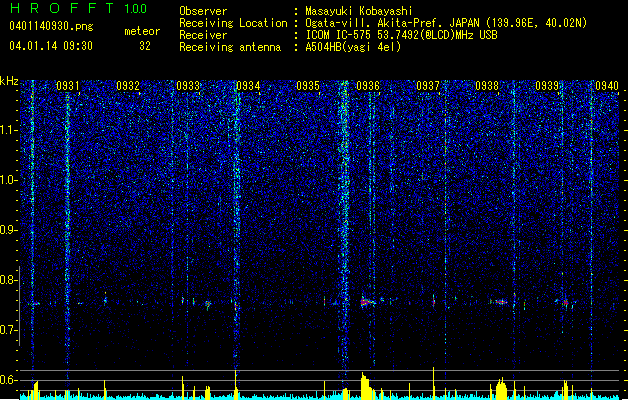
Task: Click the 0934 time marker
Action: pos(248,86)
